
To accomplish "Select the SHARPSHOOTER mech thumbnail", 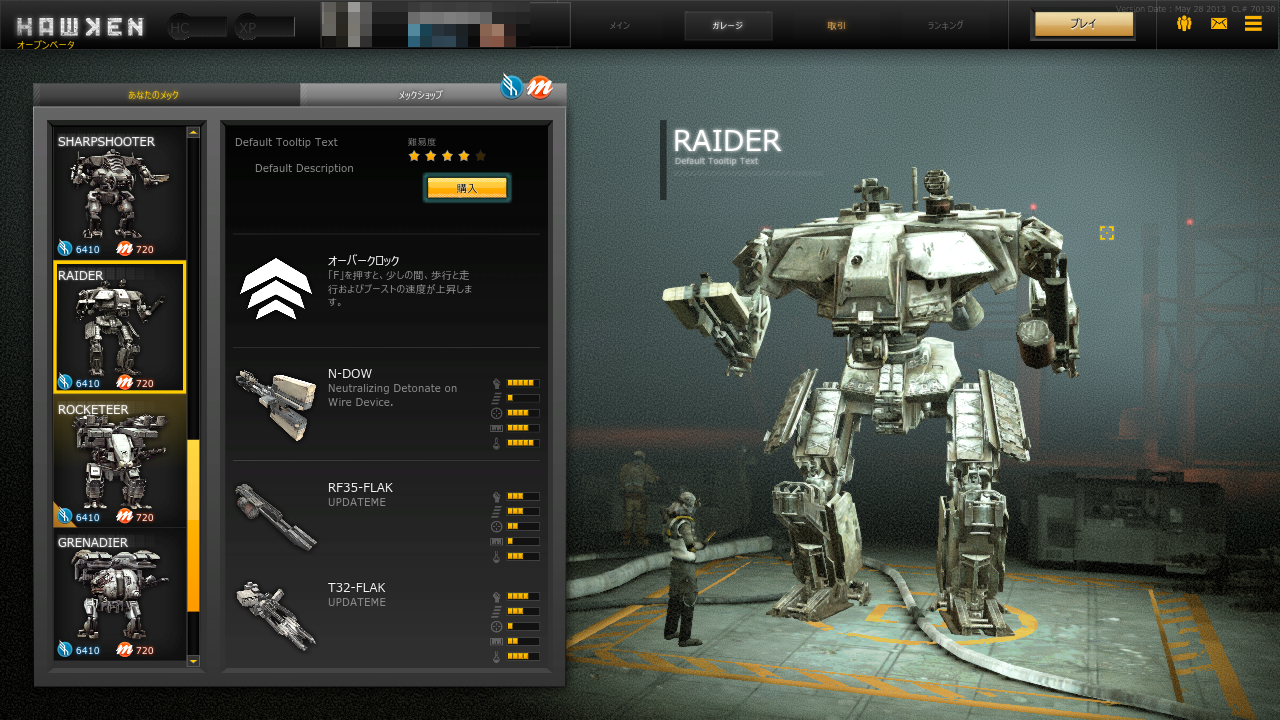I will [x=120, y=193].
